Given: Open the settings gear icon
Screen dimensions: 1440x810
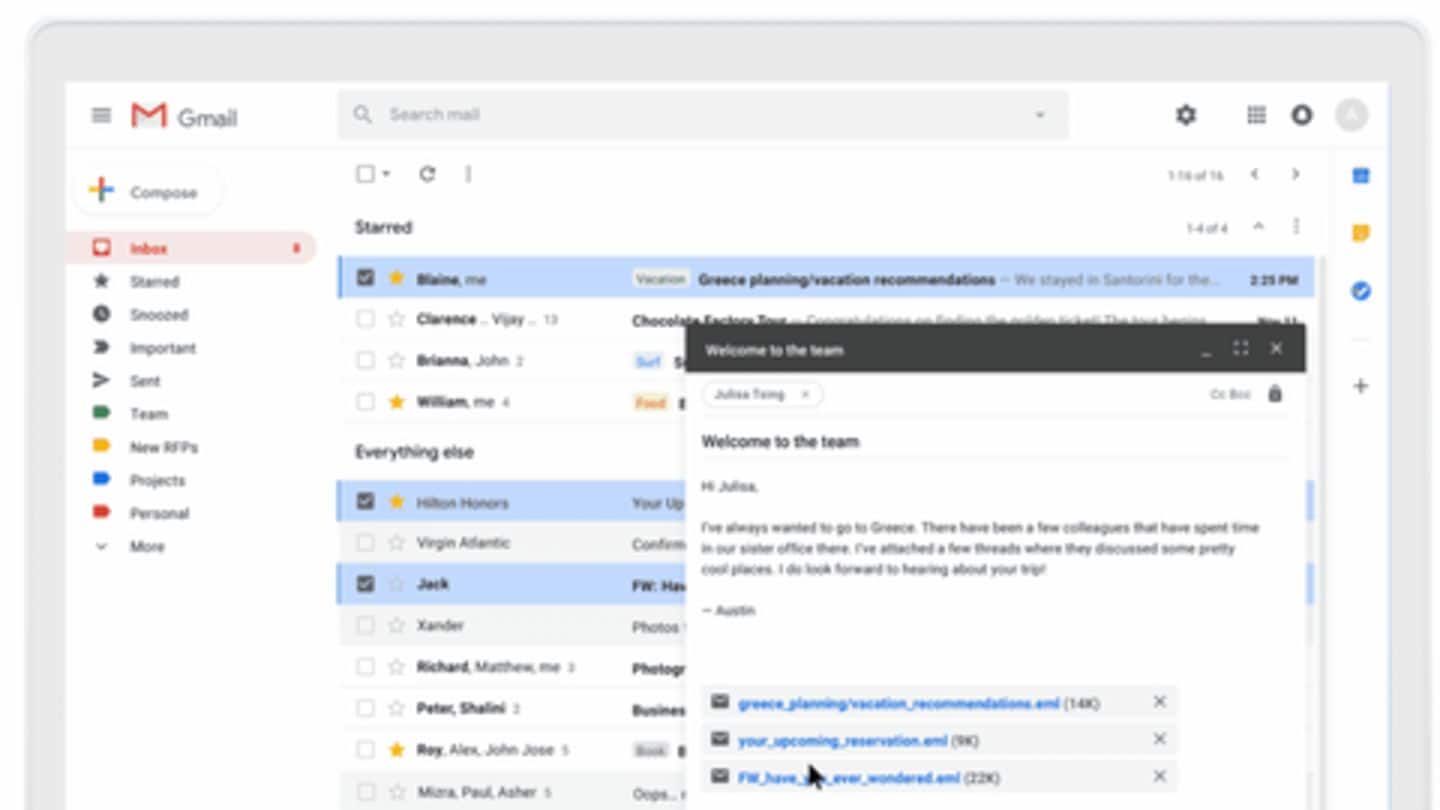Looking at the screenshot, I should point(1186,115).
